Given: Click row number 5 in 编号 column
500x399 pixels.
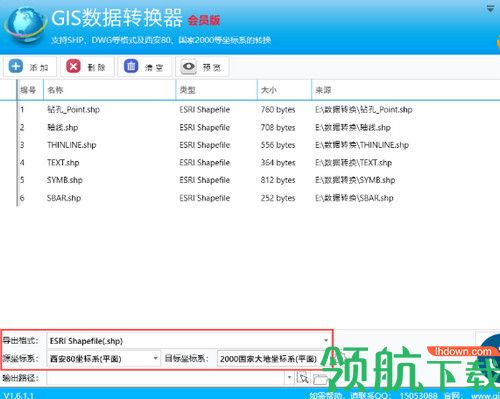Looking at the screenshot, I should tap(22, 180).
